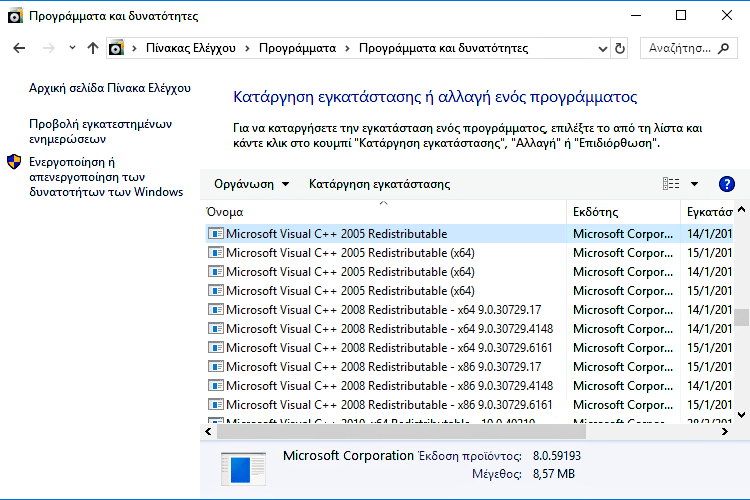Screen dimensions: 750x500
Task: Refresh the programs list
Action: tap(619, 48)
